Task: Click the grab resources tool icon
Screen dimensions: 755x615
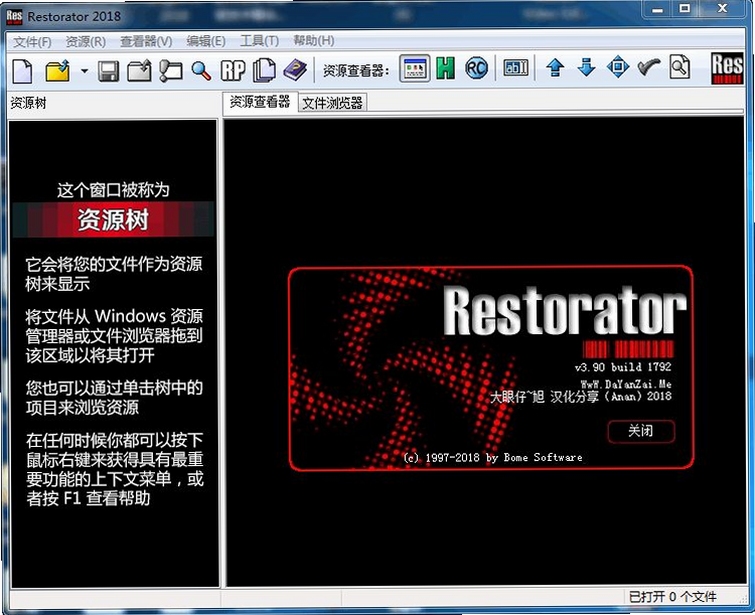Action: (170, 71)
